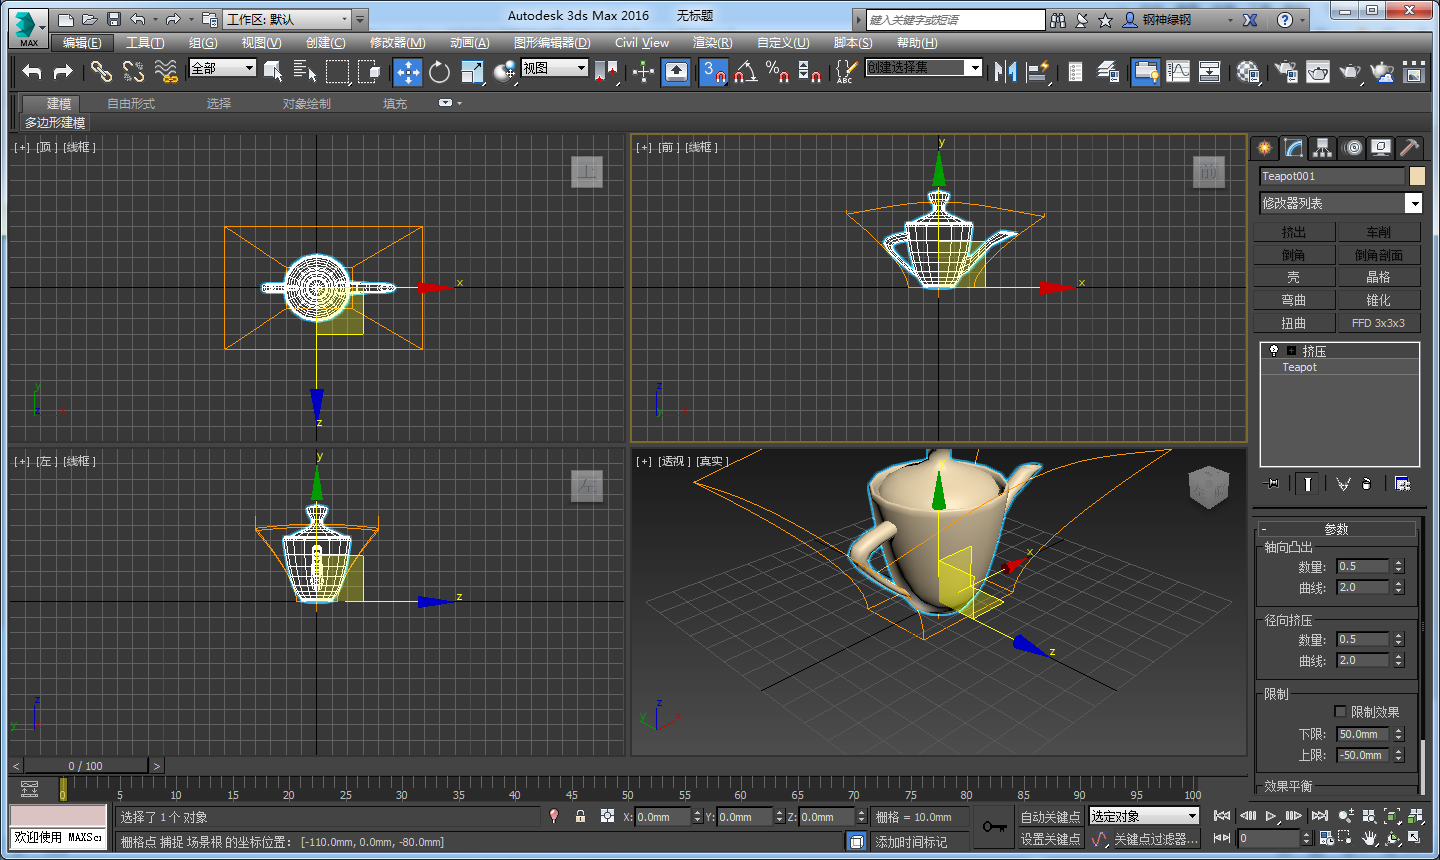Click the Redo arrow in the main toolbar

point(63,71)
